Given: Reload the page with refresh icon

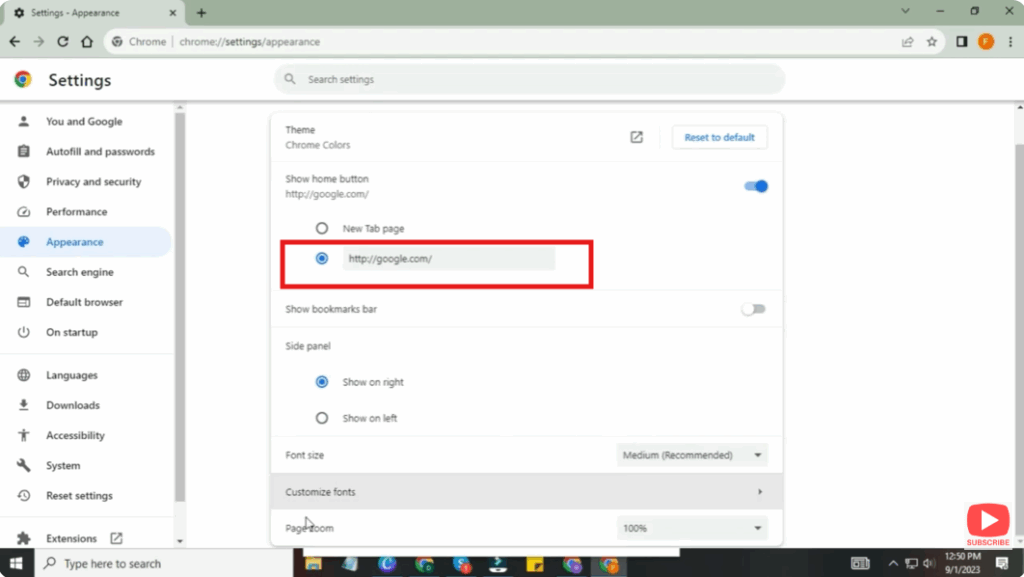Looking at the screenshot, I should tap(63, 42).
